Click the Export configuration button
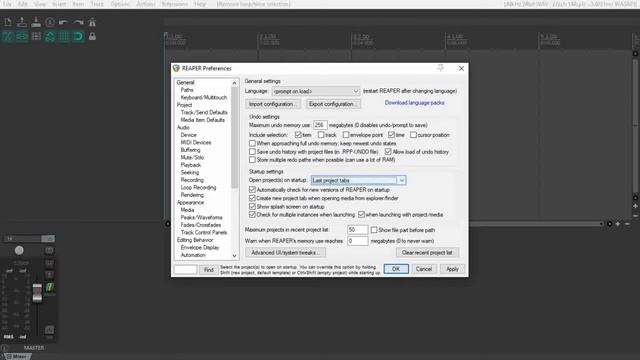640x360 pixels. pyautogui.click(x=333, y=104)
